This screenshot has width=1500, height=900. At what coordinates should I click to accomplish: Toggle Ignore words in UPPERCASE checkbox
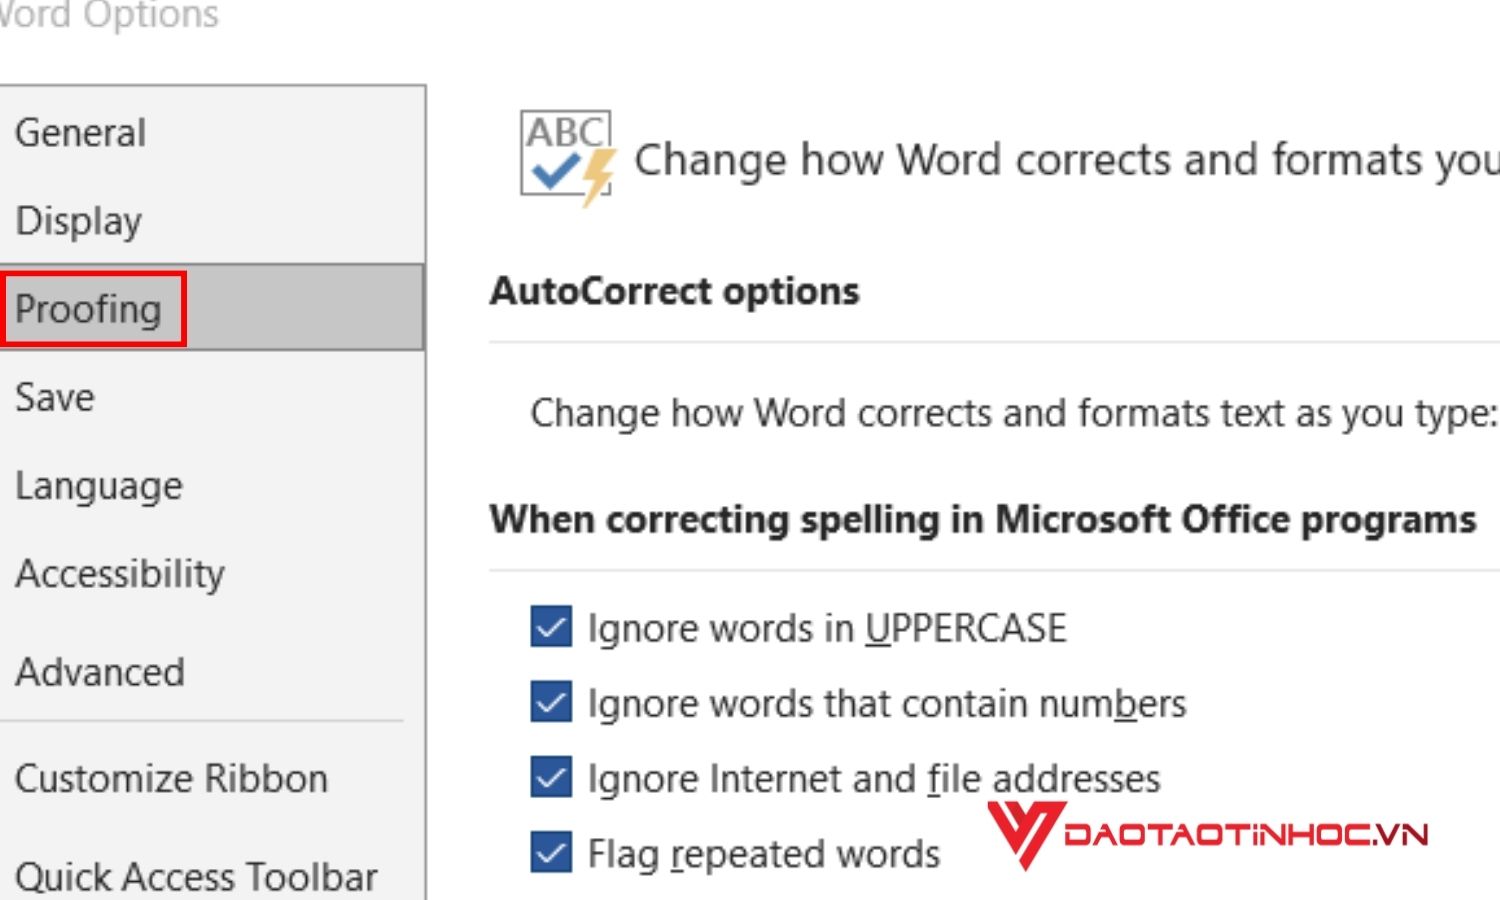pyautogui.click(x=551, y=627)
